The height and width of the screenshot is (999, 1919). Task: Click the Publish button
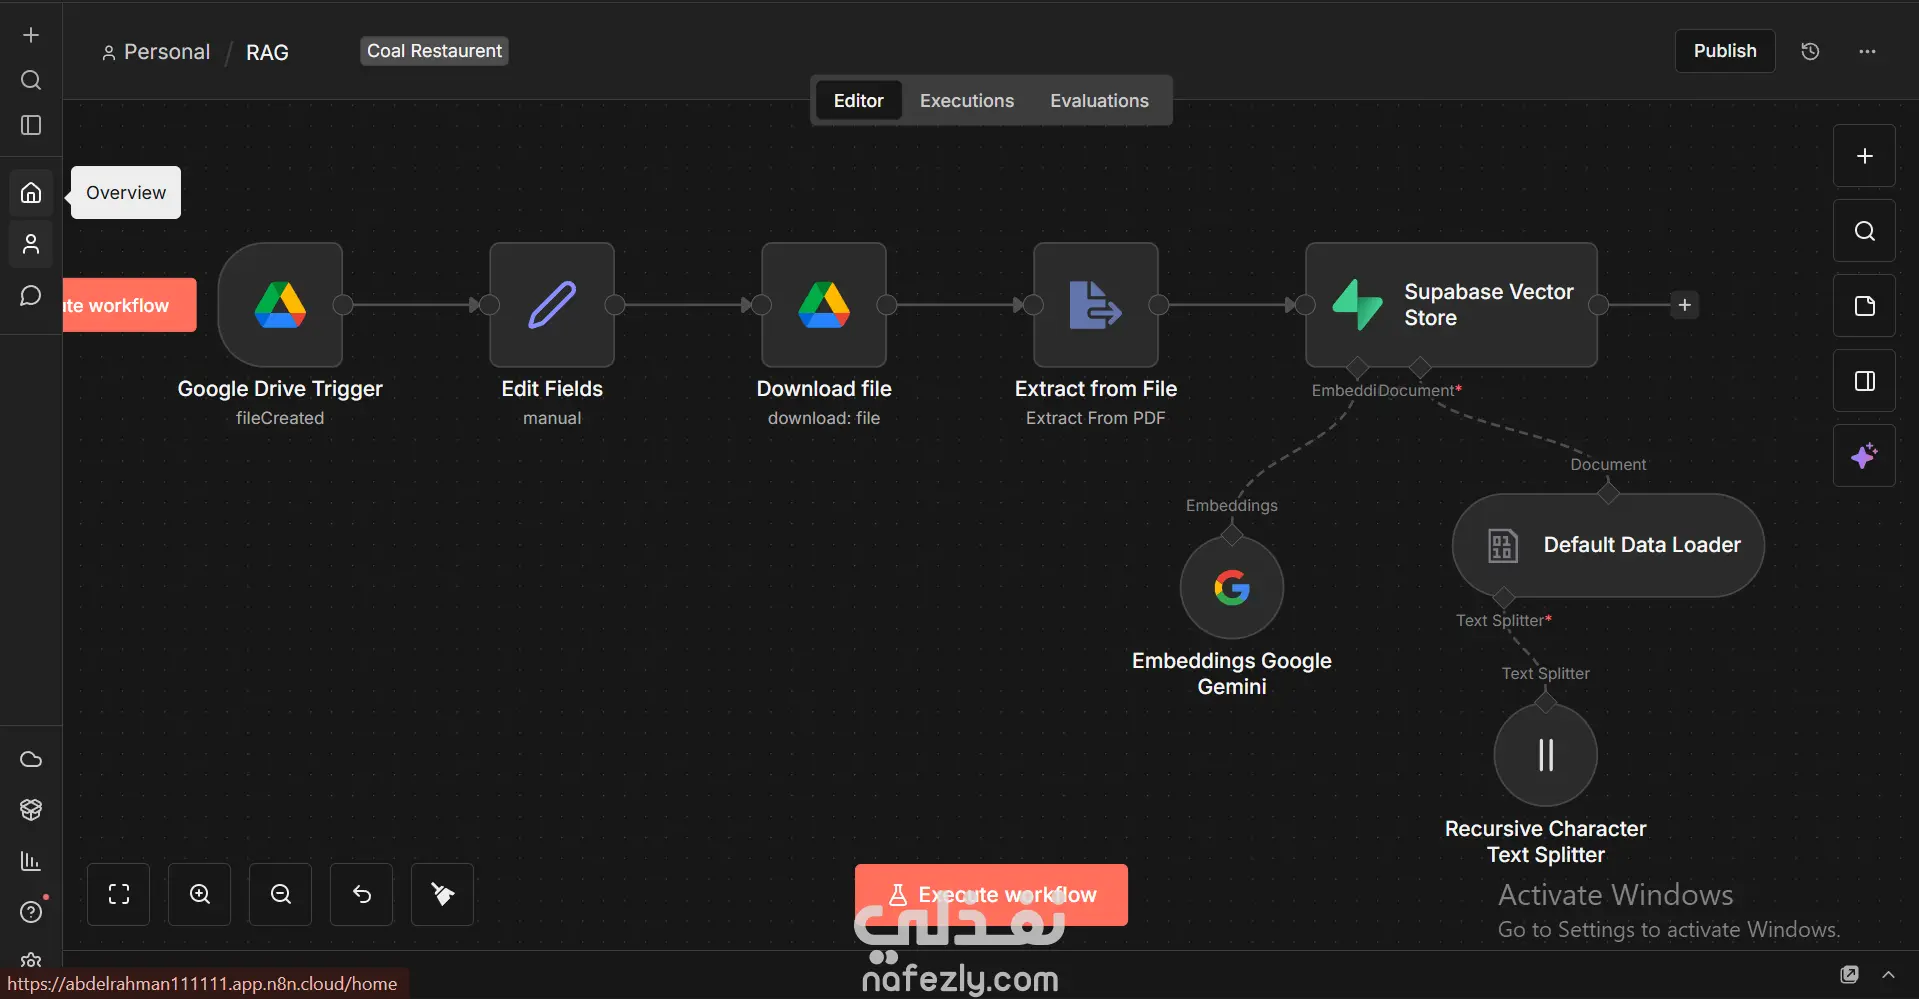pyautogui.click(x=1725, y=51)
